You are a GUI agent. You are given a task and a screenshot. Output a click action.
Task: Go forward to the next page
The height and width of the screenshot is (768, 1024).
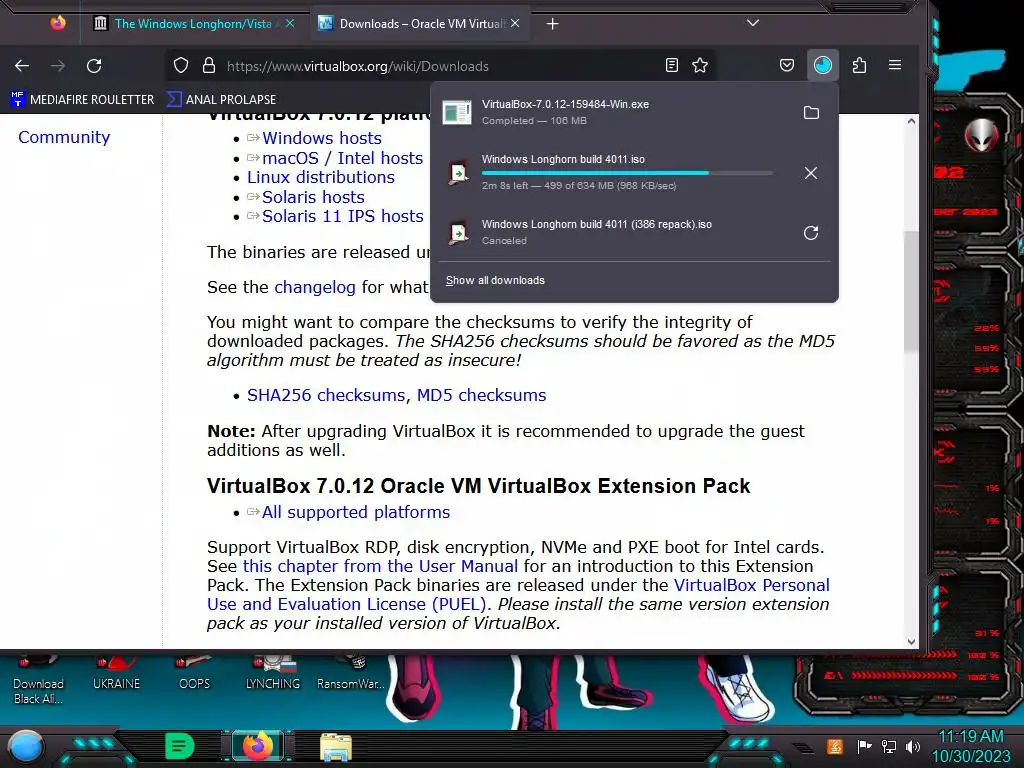(58, 65)
